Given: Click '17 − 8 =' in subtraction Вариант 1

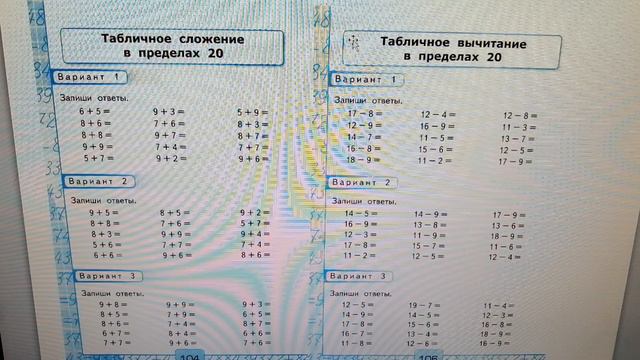Looking at the screenshot, I should point(365,113).
